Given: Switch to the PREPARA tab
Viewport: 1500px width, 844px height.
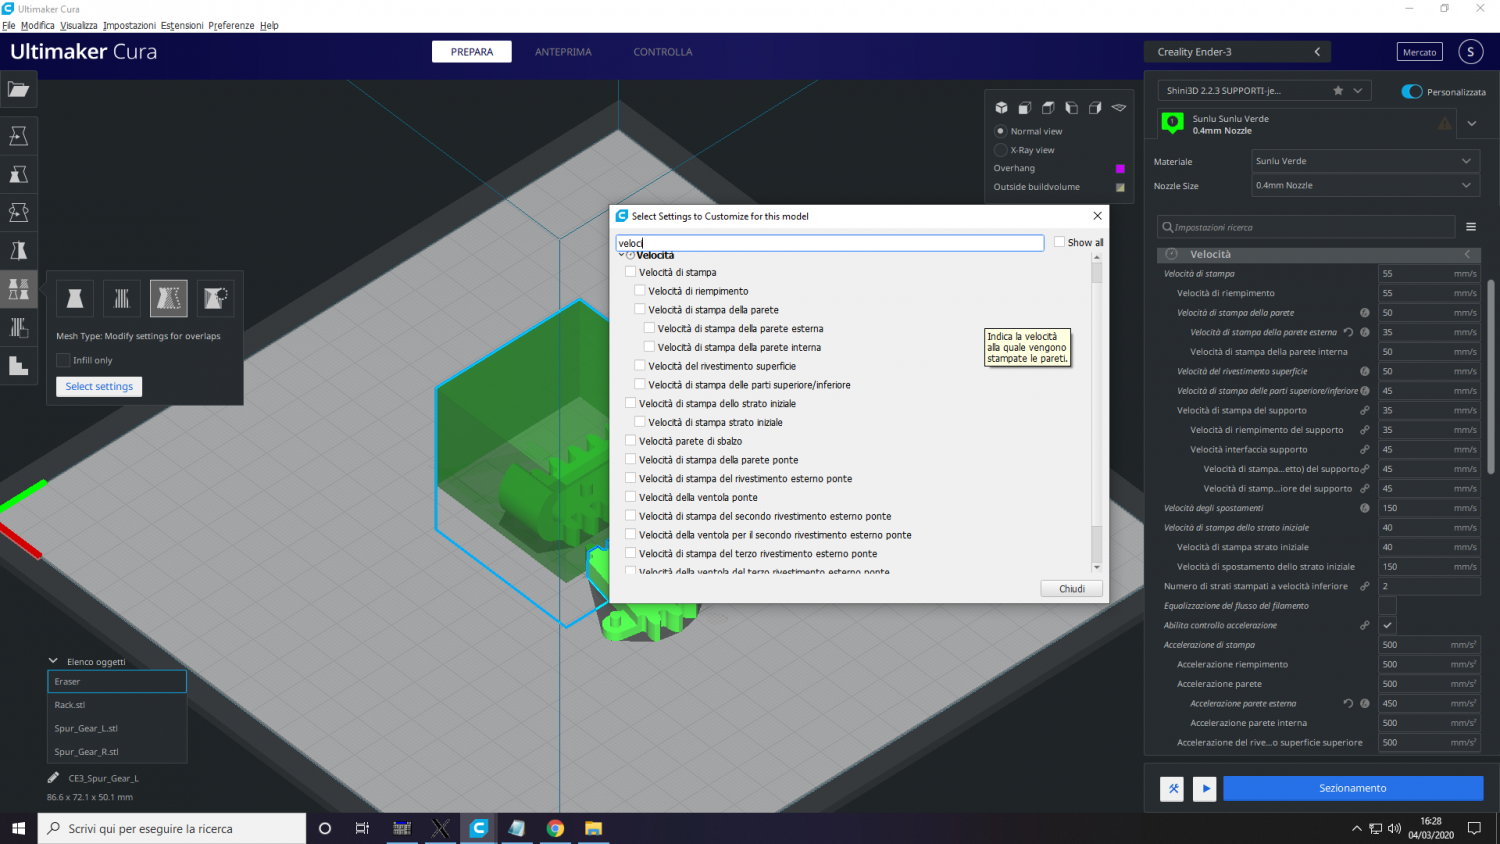Looking at the screenshot, I should tap(472, 52).
